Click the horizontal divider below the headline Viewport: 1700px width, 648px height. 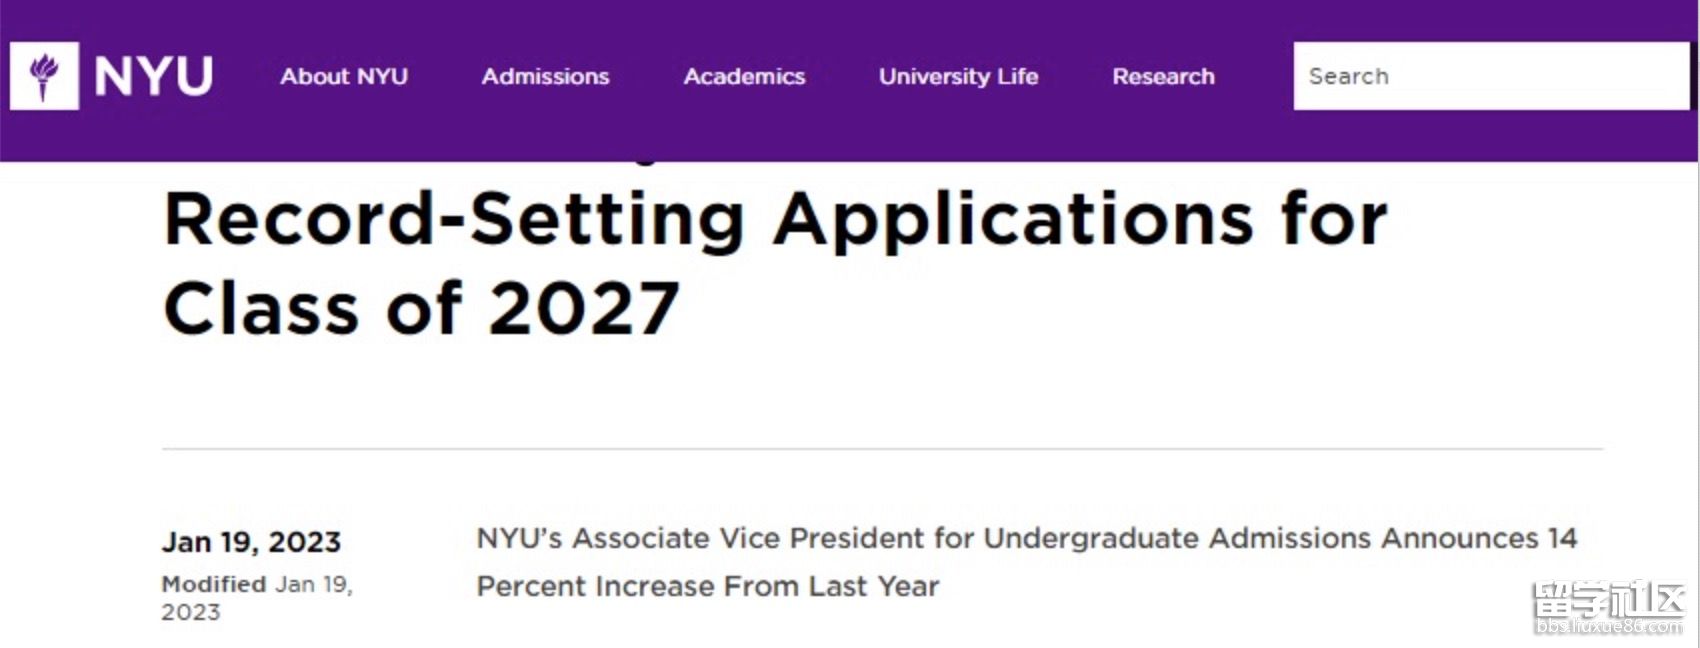[x=880, y=449]
